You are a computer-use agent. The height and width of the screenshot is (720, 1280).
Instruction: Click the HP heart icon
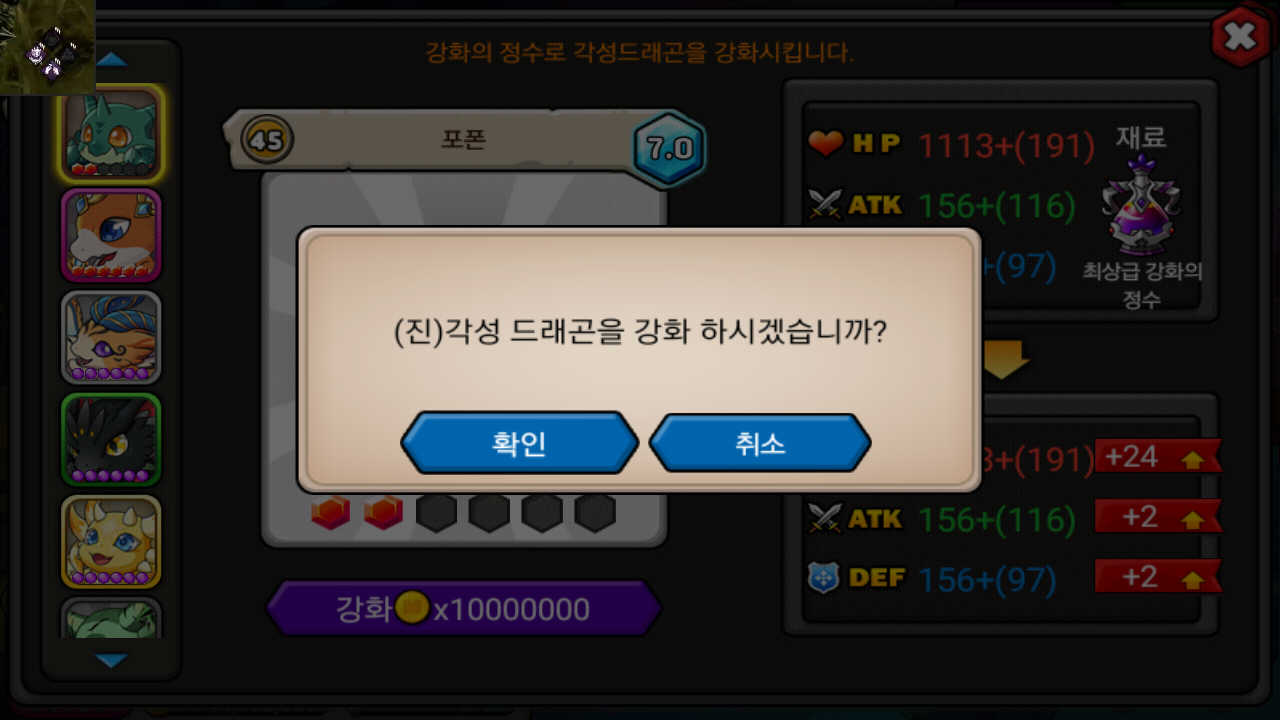point(826,144)
